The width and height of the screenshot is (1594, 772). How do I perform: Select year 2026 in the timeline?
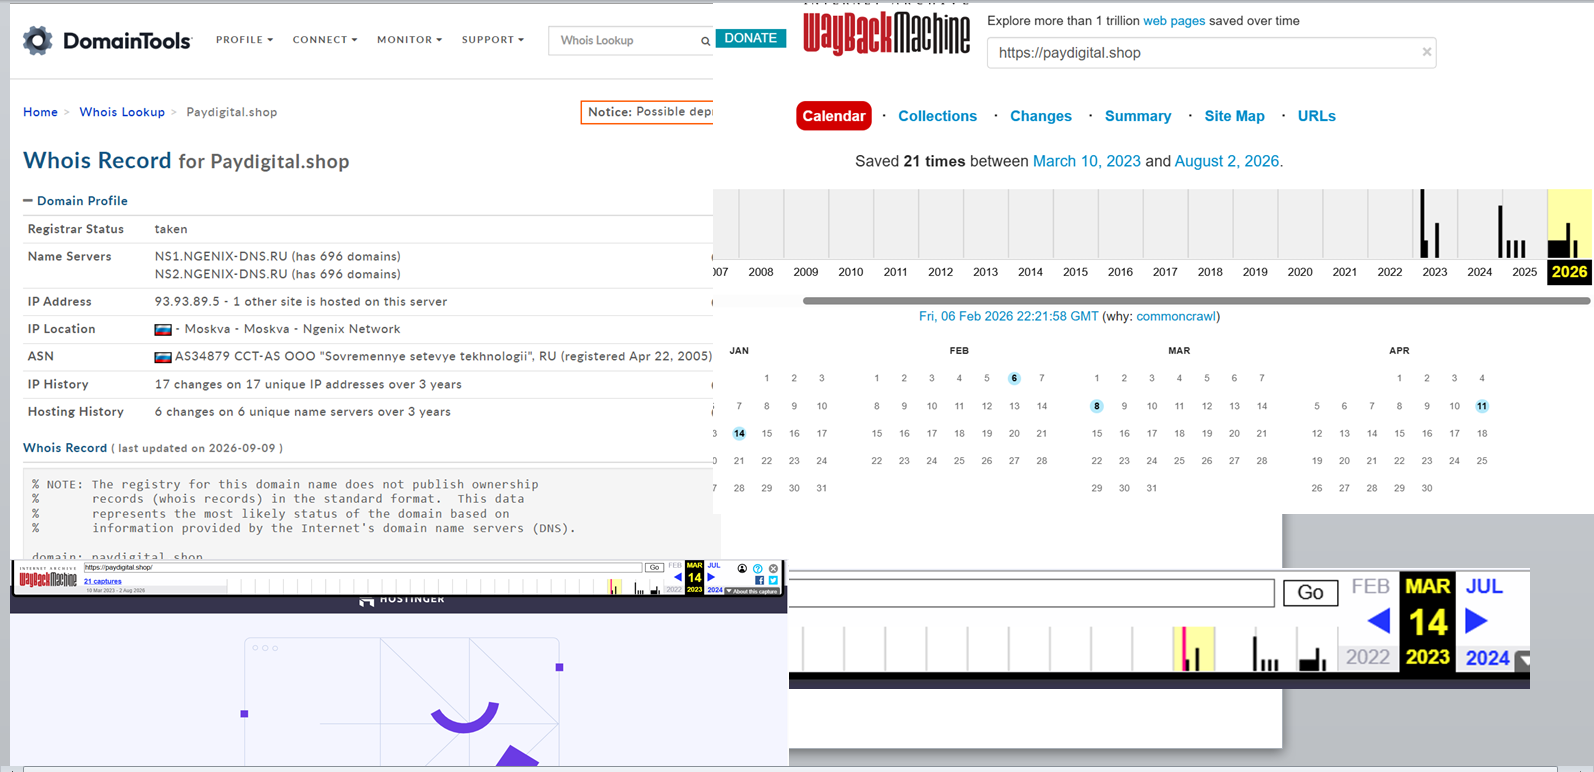1569,272
